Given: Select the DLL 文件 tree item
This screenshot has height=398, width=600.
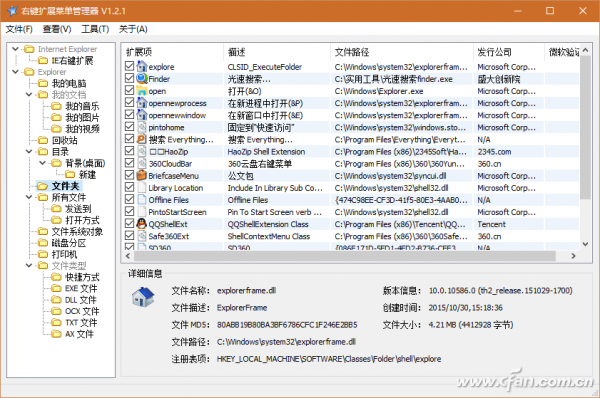Looking at the screenshot, I should click(x=81, y=300).
